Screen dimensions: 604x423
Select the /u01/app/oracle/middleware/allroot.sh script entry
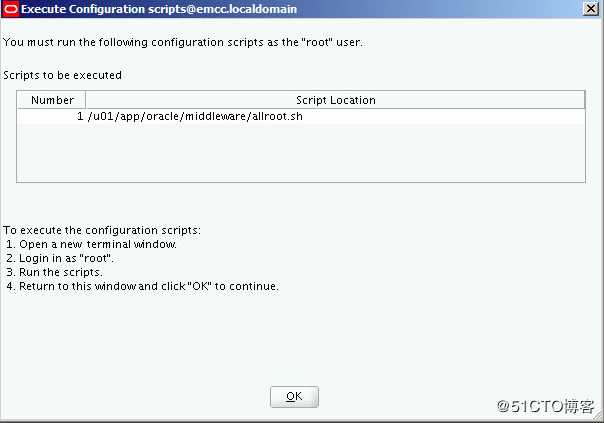(195, 116)
